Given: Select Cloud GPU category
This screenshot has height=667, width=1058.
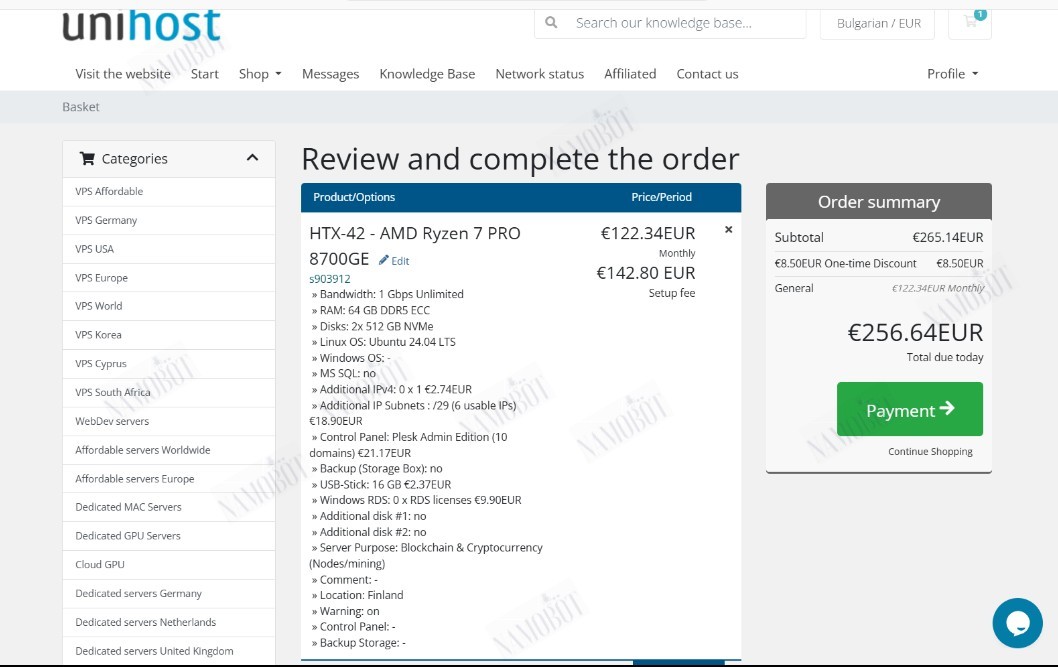Looking at the screenshot, I should click(169, 564).
